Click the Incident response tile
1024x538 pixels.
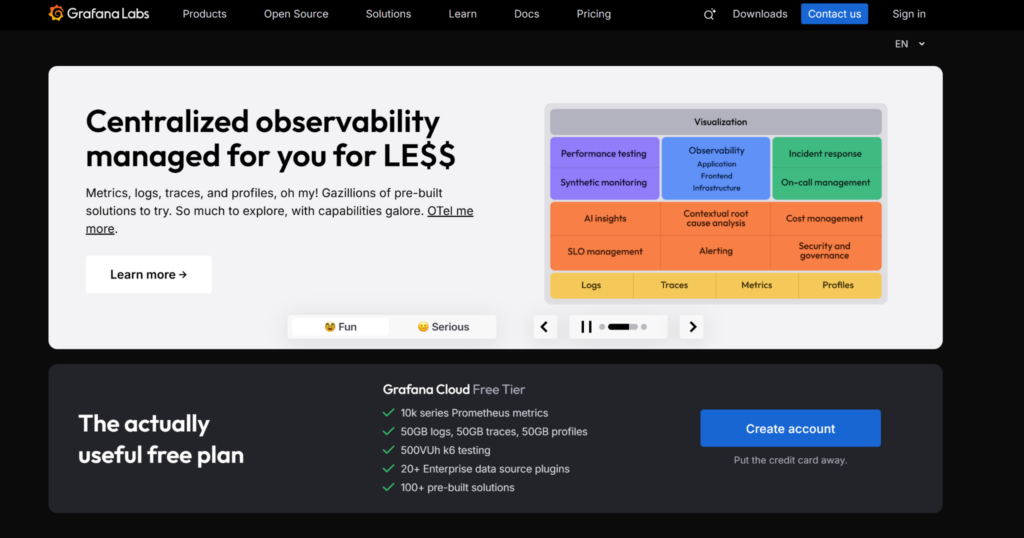825,153
